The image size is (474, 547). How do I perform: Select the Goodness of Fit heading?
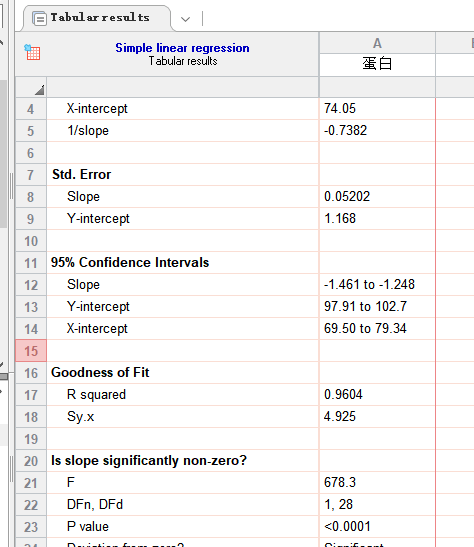click(100, 373)
